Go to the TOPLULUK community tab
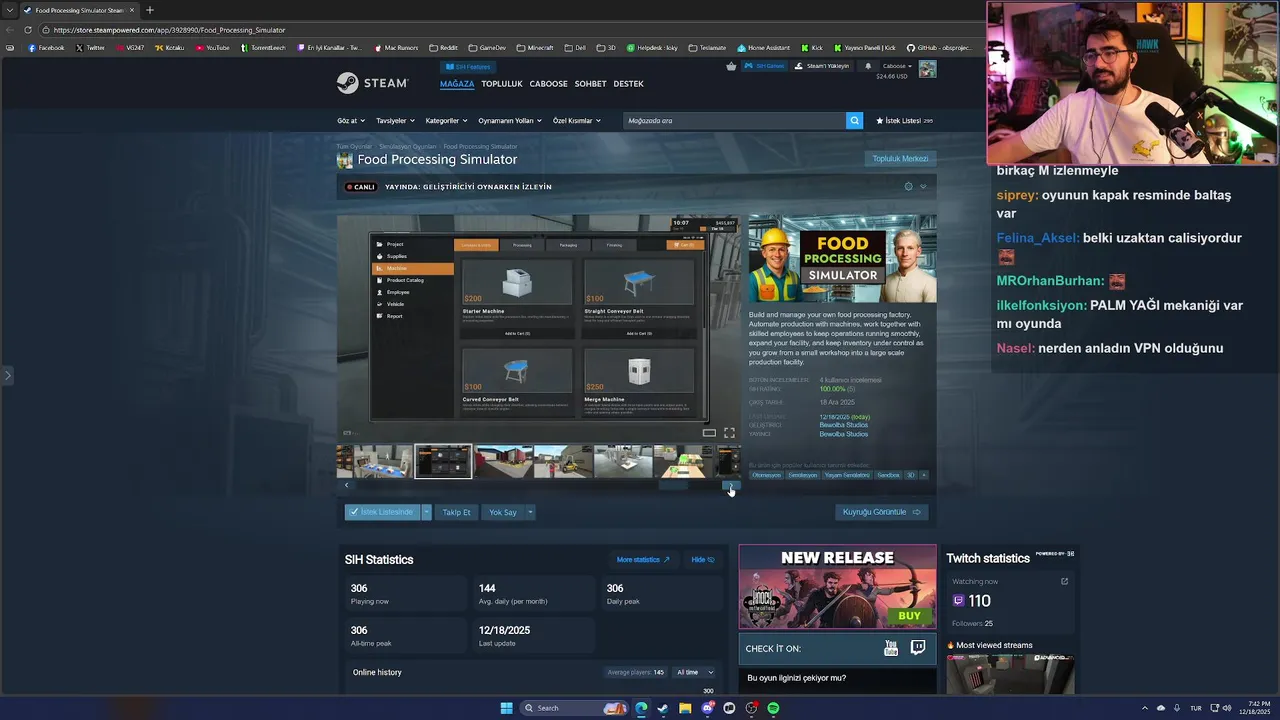The image size is (1280, 720). coord(502,84)
